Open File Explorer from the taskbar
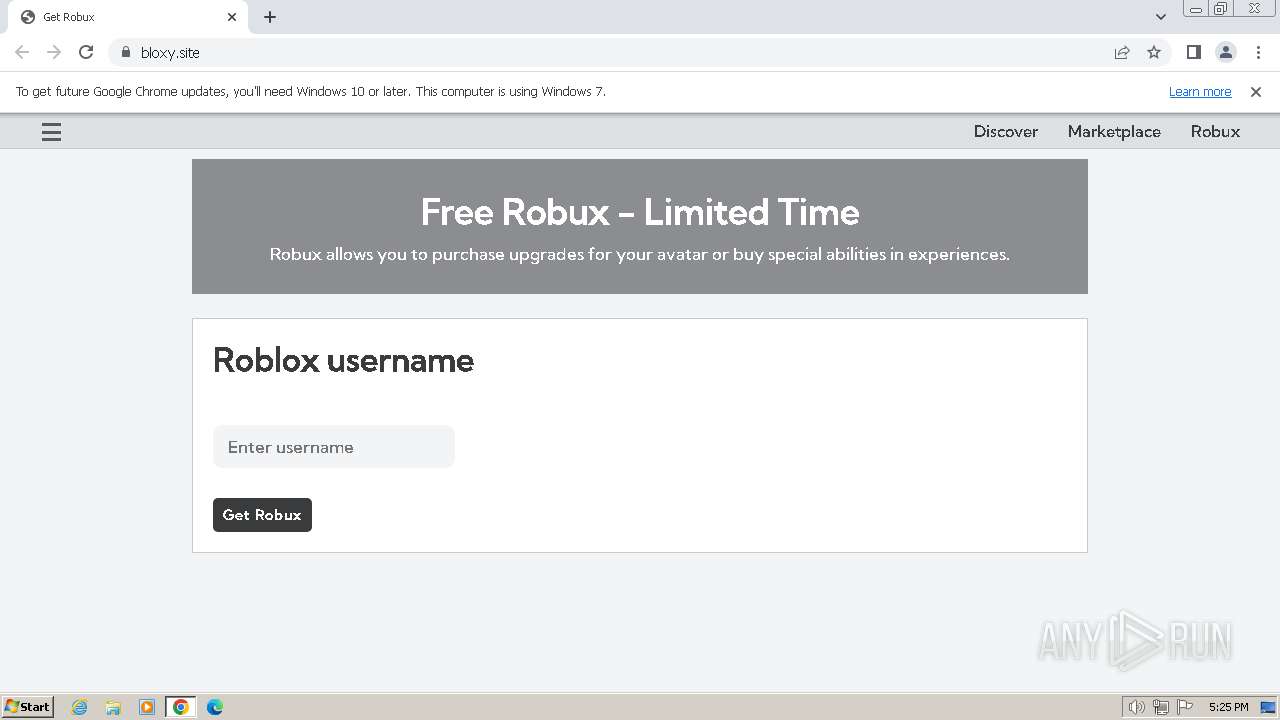 click(x=113, y=707)
